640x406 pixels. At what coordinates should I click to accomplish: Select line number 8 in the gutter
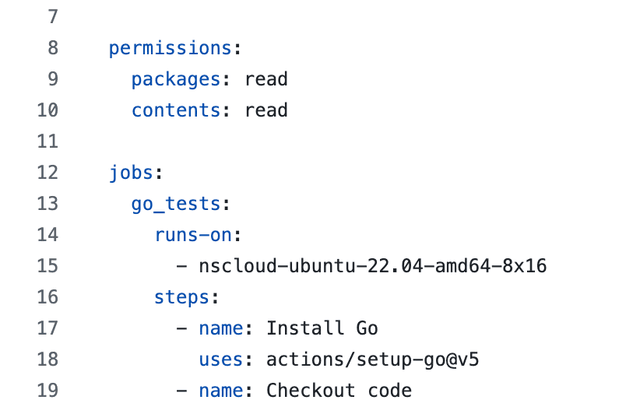tap(52, 48)
